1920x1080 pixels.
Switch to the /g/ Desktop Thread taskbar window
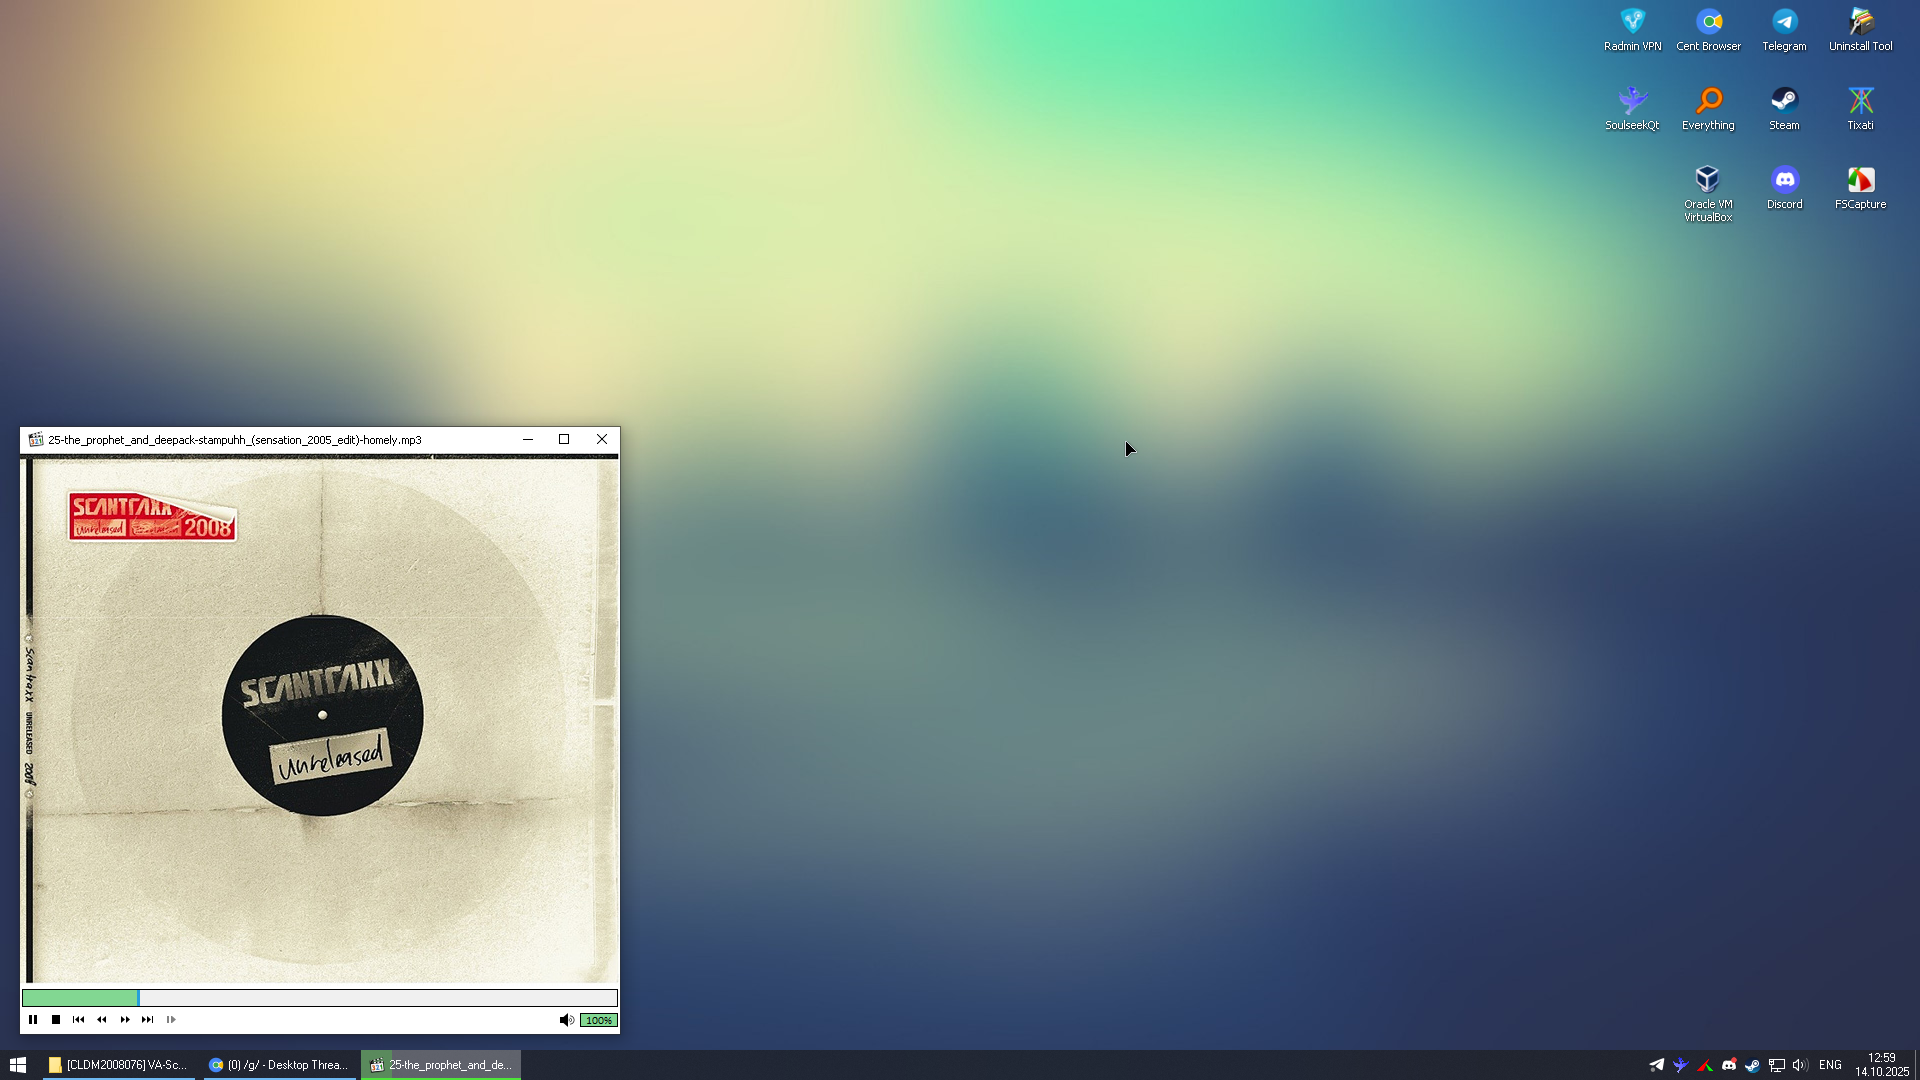click(279, 1065)
